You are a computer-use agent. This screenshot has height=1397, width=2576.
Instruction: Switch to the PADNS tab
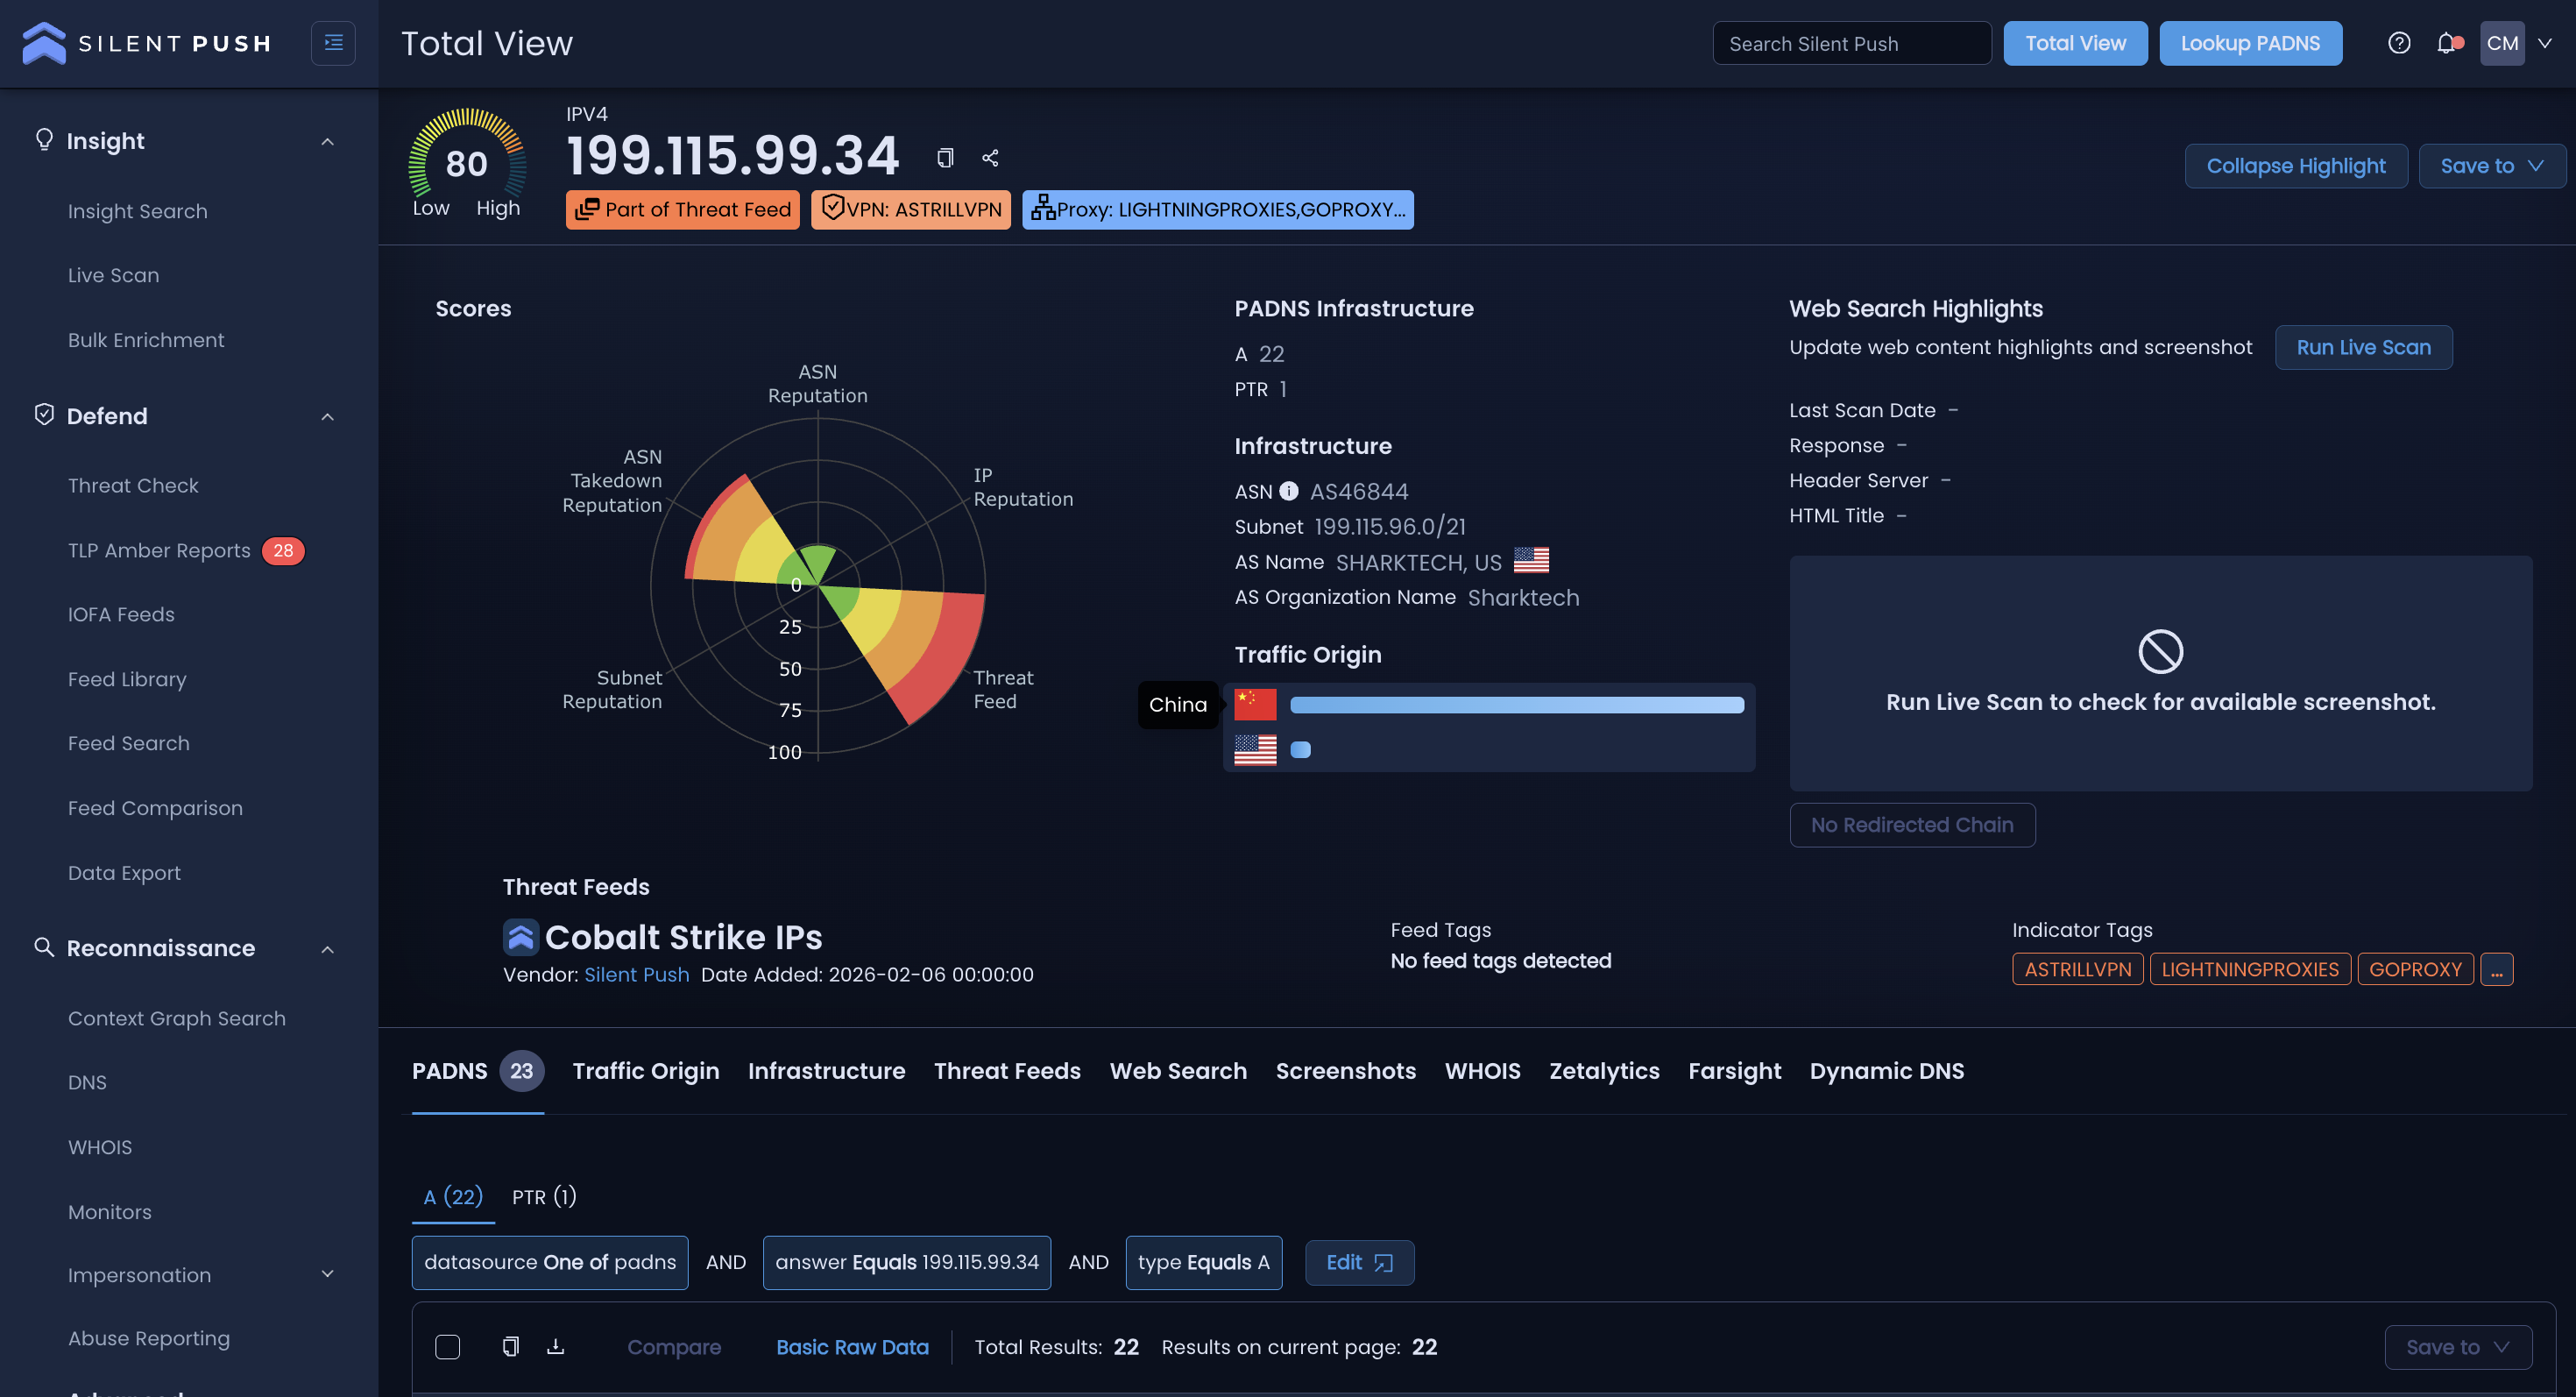478,1071
